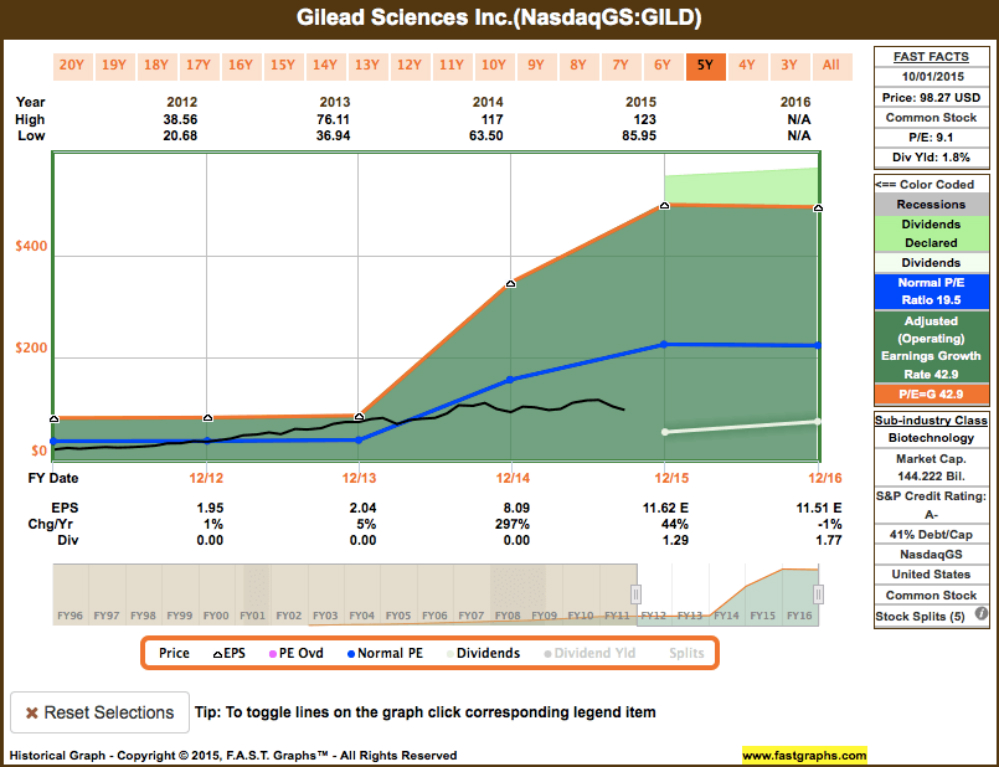Switch to the 3Y time range
The image size is (999, 767).
[789, 66]
